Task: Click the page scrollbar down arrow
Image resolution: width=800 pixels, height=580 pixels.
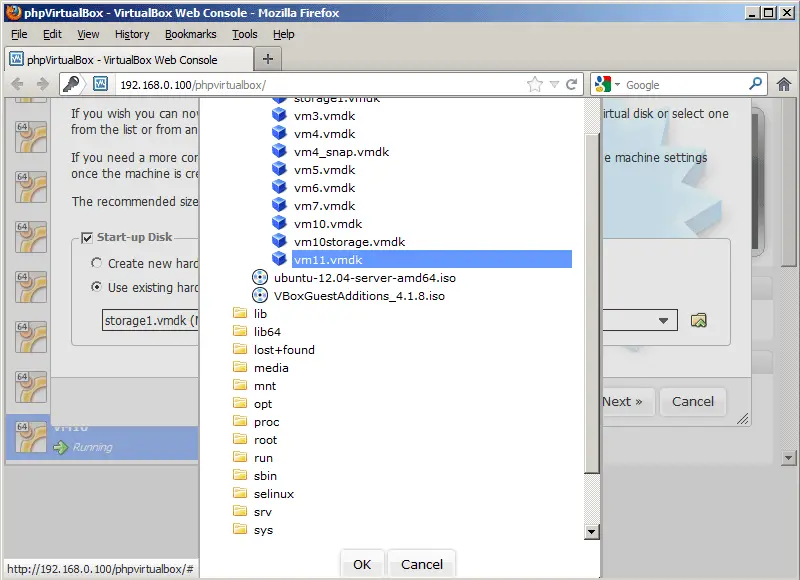Action: click(x=788, y=458)
